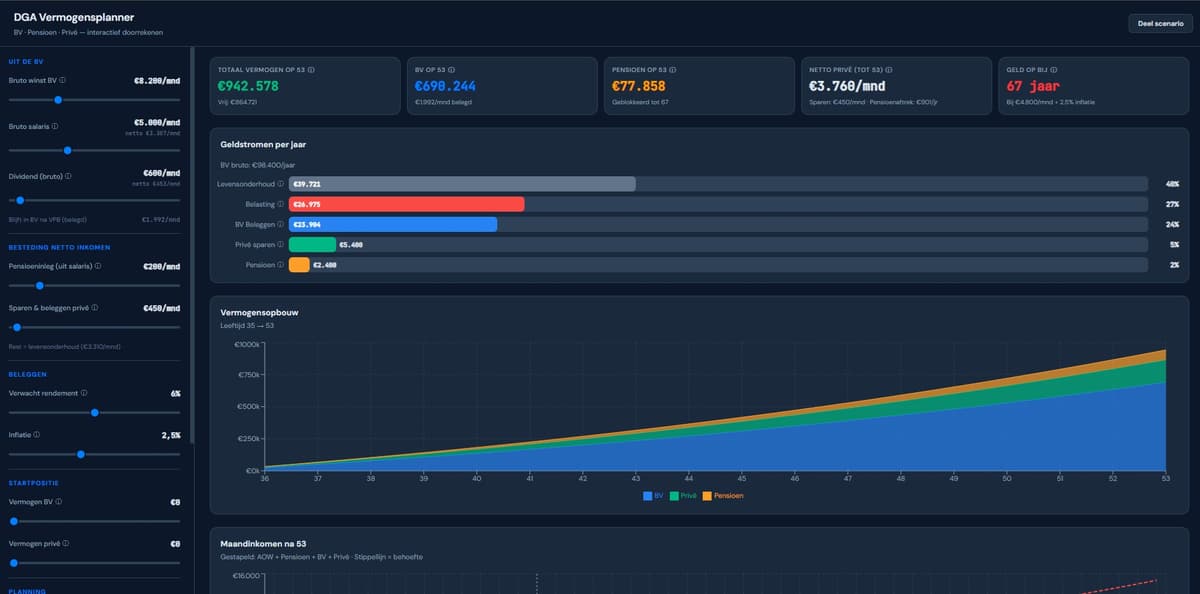Open info icon next to Verwacht rendement
Screen dimensions: 1200x594
tap(82, 393)
